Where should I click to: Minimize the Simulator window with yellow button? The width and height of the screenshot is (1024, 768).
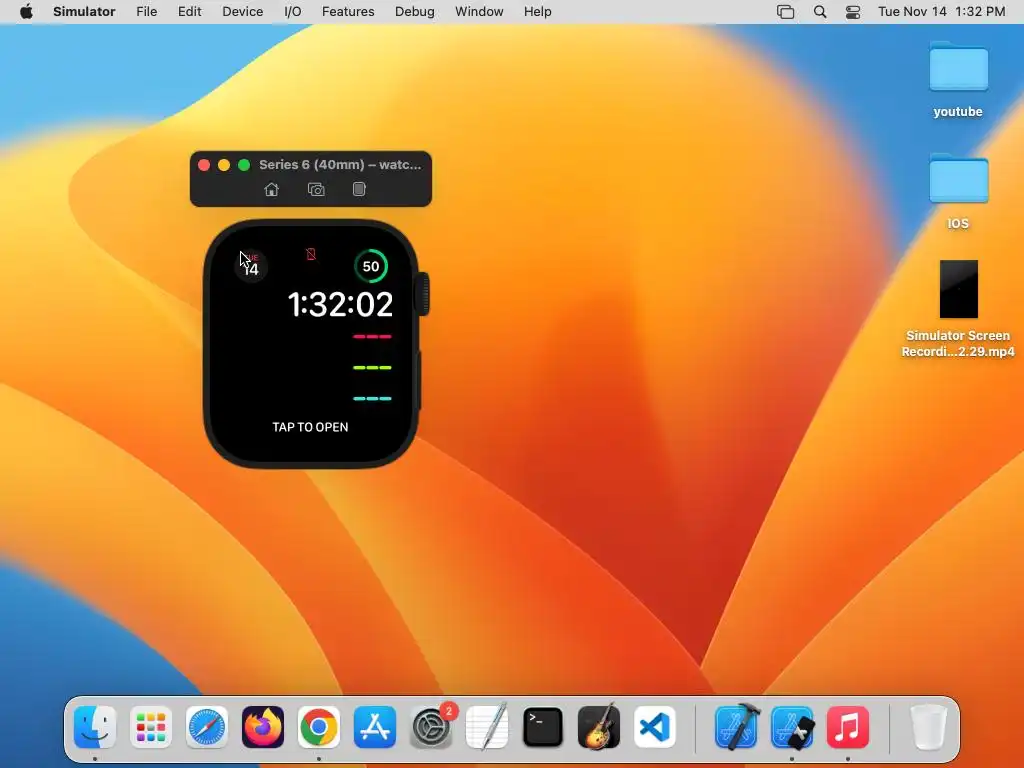coord(224,165)
